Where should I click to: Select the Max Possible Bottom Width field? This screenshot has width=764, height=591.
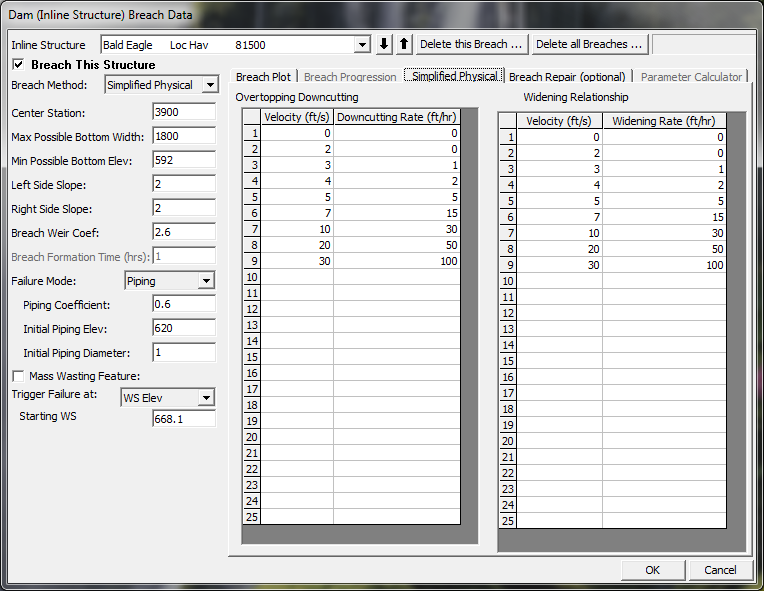pos(184,137)
